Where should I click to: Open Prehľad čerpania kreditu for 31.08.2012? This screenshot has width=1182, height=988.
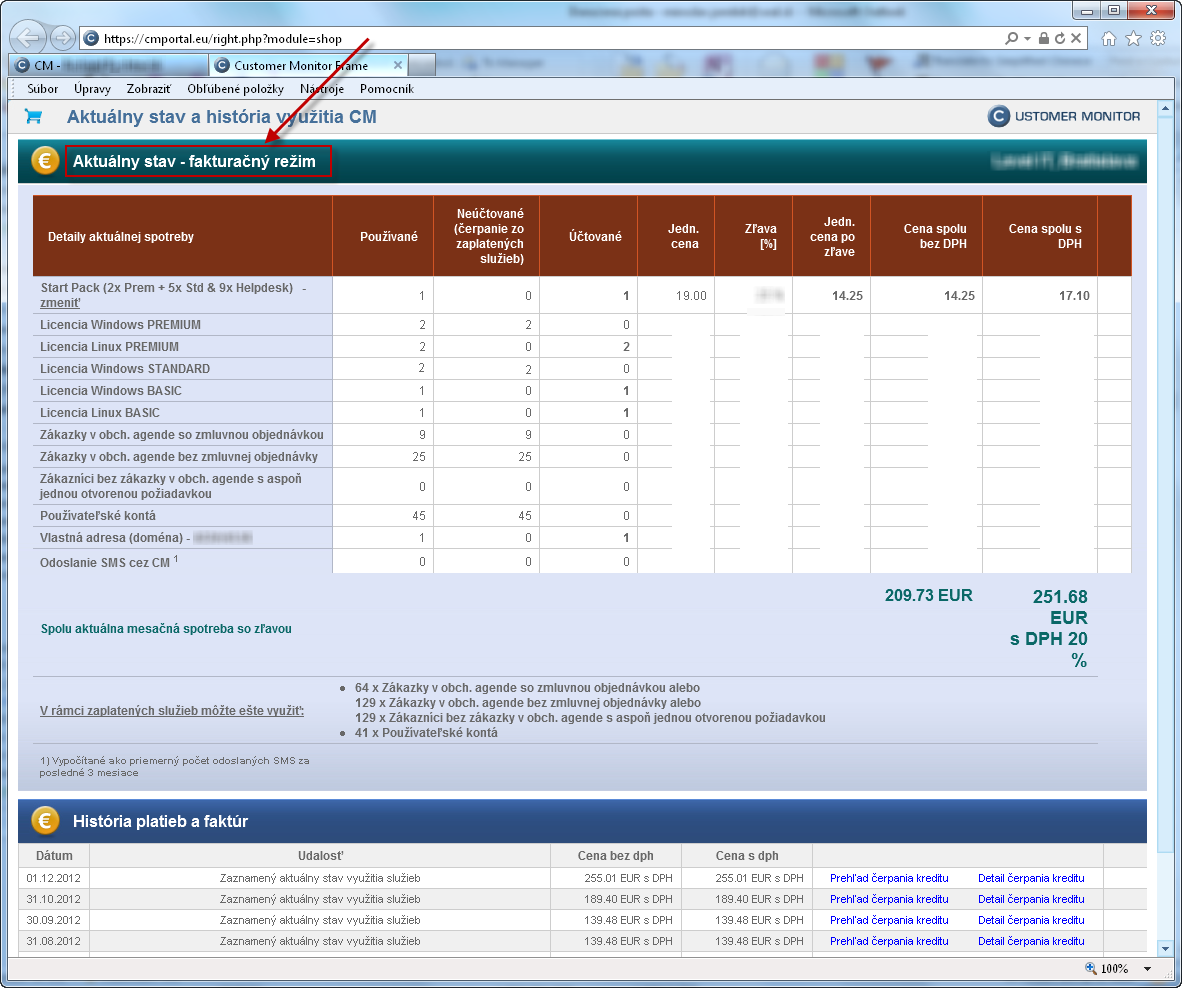click(x=889, y=941)
